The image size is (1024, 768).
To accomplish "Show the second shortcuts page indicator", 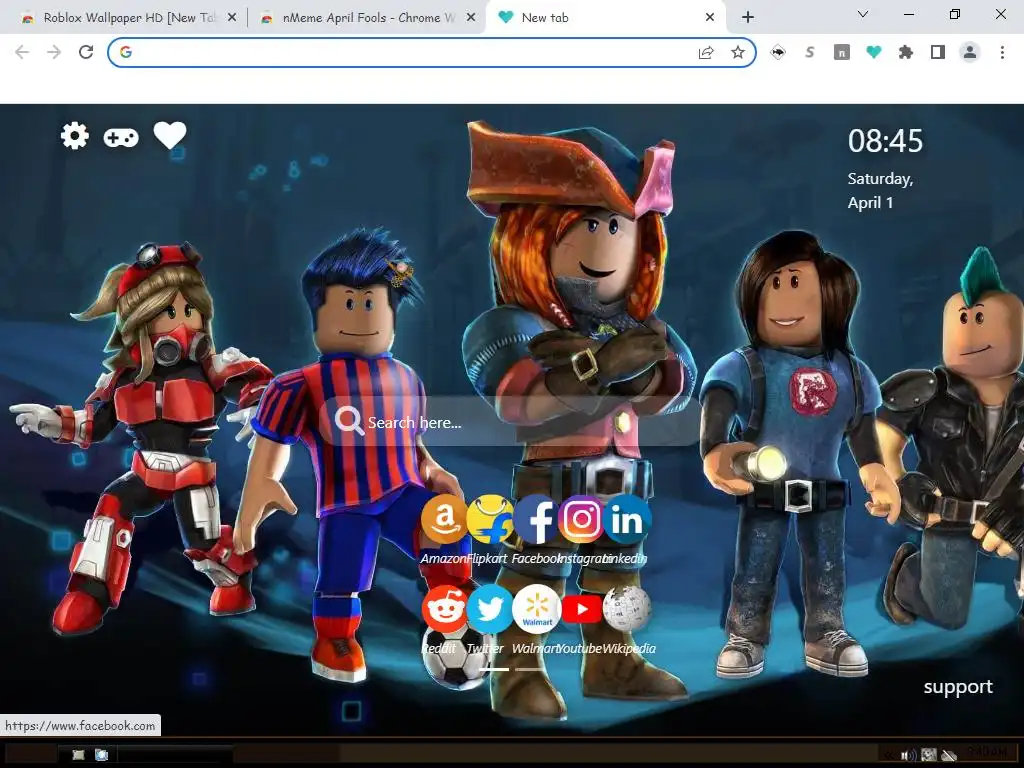I will 530,669.
